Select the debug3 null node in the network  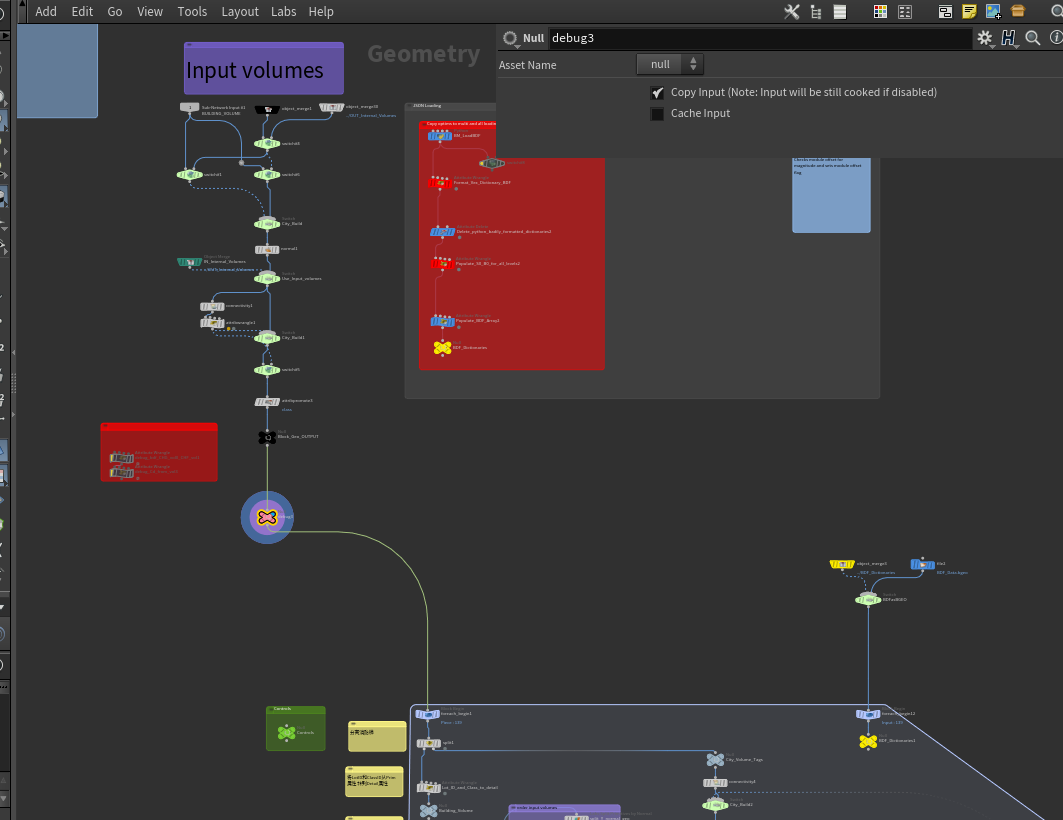coord(267,517)
